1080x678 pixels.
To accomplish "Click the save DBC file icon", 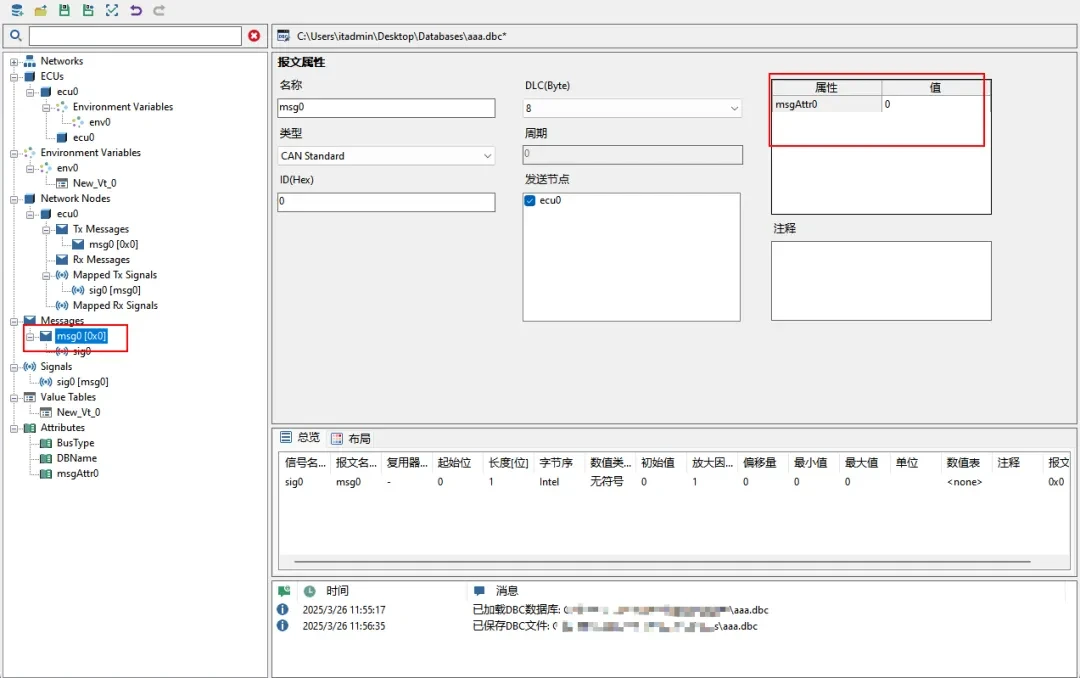I will tap(64, 10).
